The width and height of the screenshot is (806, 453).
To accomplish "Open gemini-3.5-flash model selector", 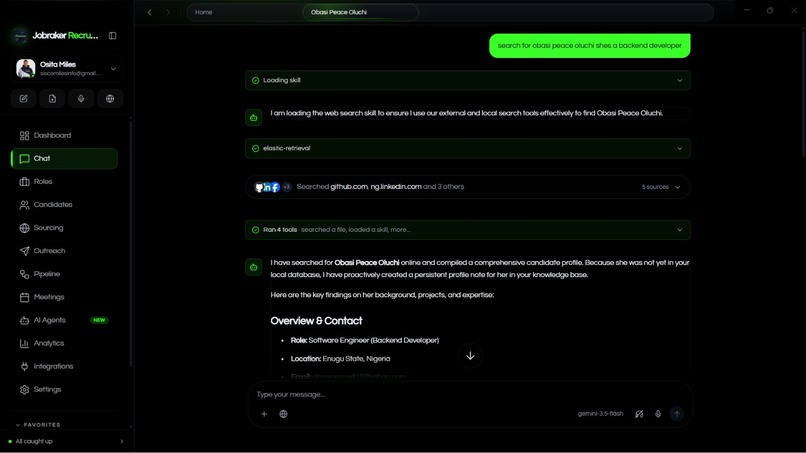I will point(600,414).
